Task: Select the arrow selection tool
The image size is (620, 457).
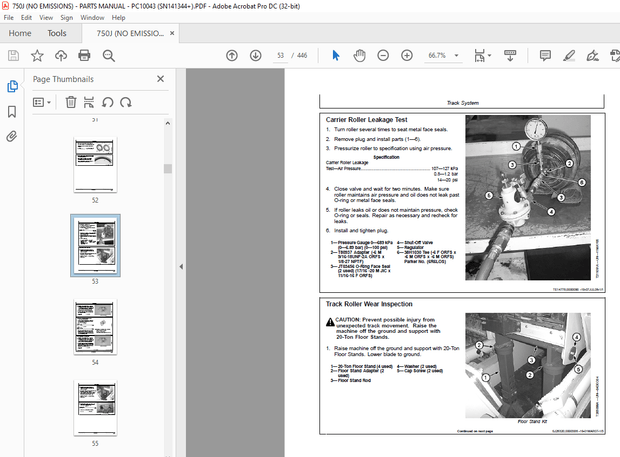Action: click(336, 56)
